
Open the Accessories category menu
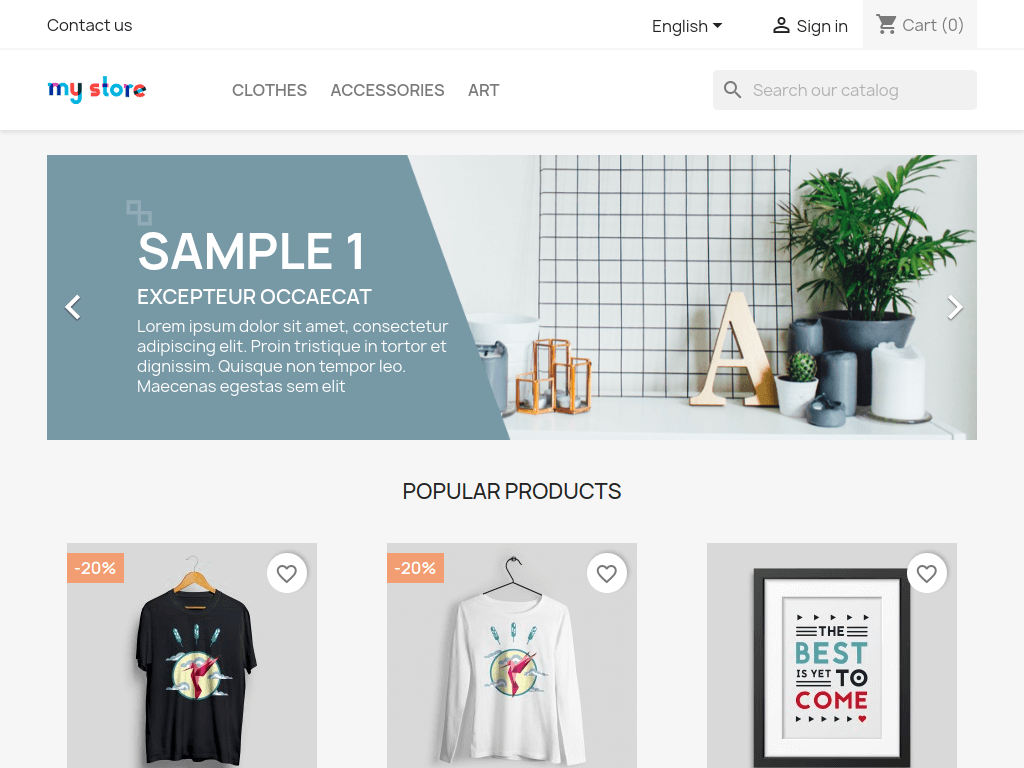coord(387,90)
